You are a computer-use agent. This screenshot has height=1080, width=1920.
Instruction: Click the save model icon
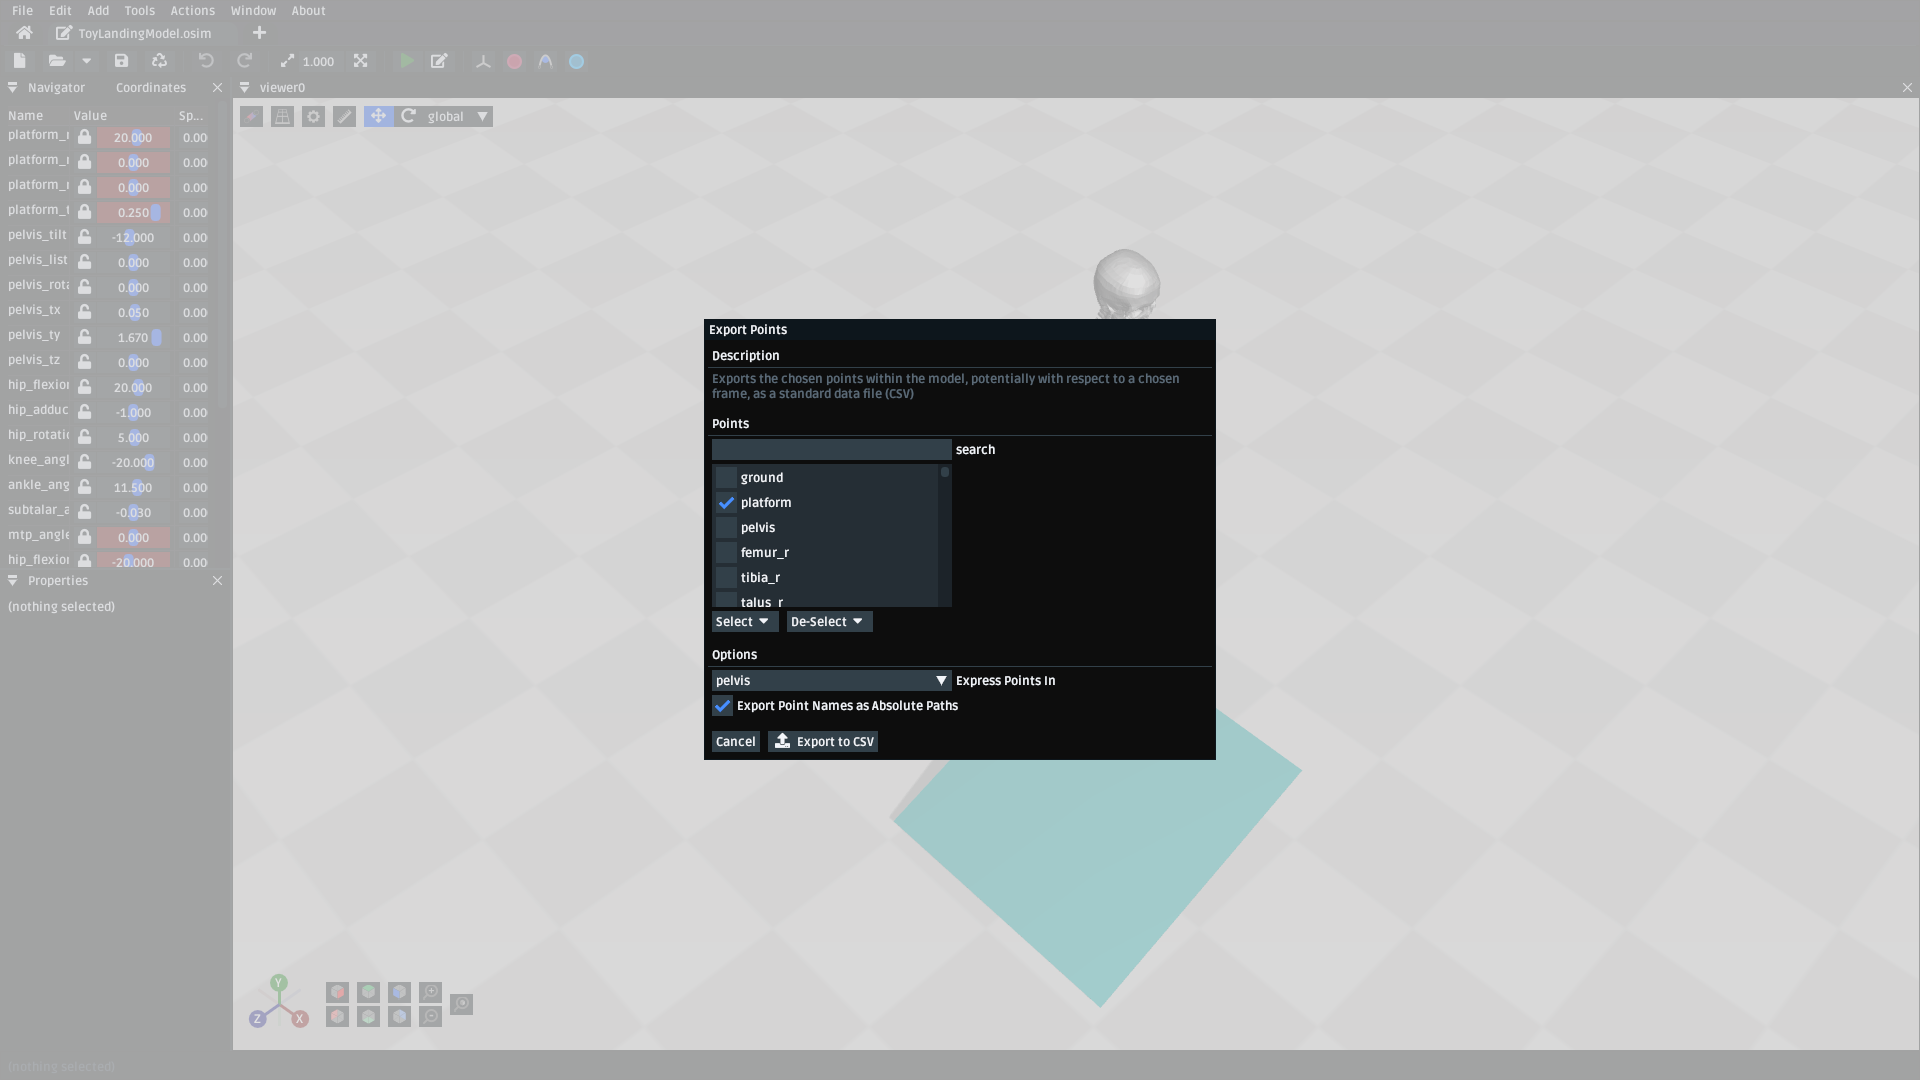click(x=121, y=61)
